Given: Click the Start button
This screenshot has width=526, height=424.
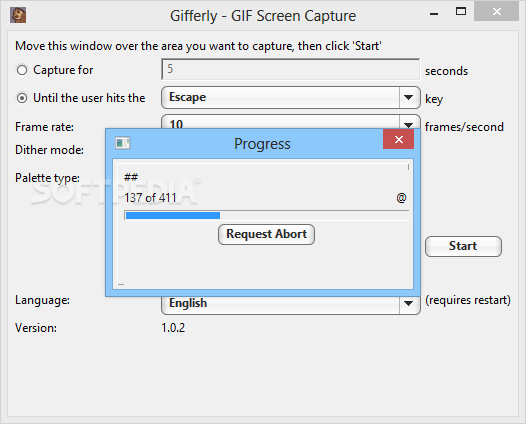Looking at the screenshot, I should click(463, 246).
